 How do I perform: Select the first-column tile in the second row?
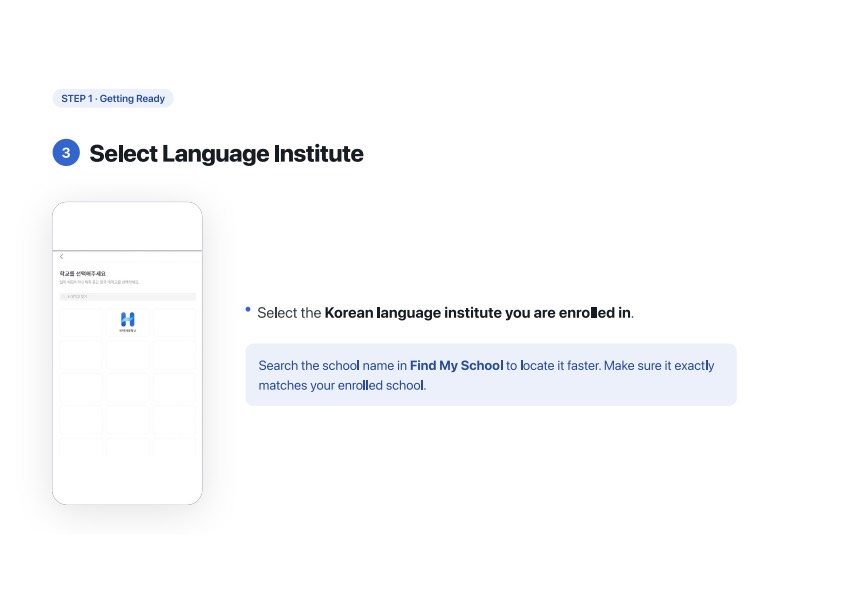click(81, 355)
